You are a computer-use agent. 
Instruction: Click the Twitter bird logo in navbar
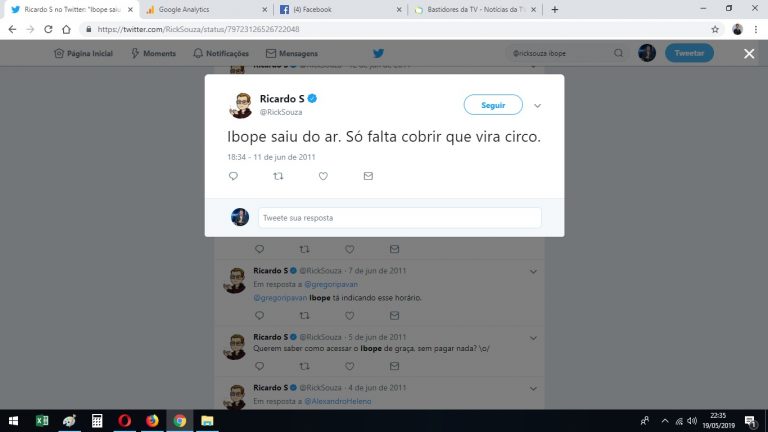378,53
